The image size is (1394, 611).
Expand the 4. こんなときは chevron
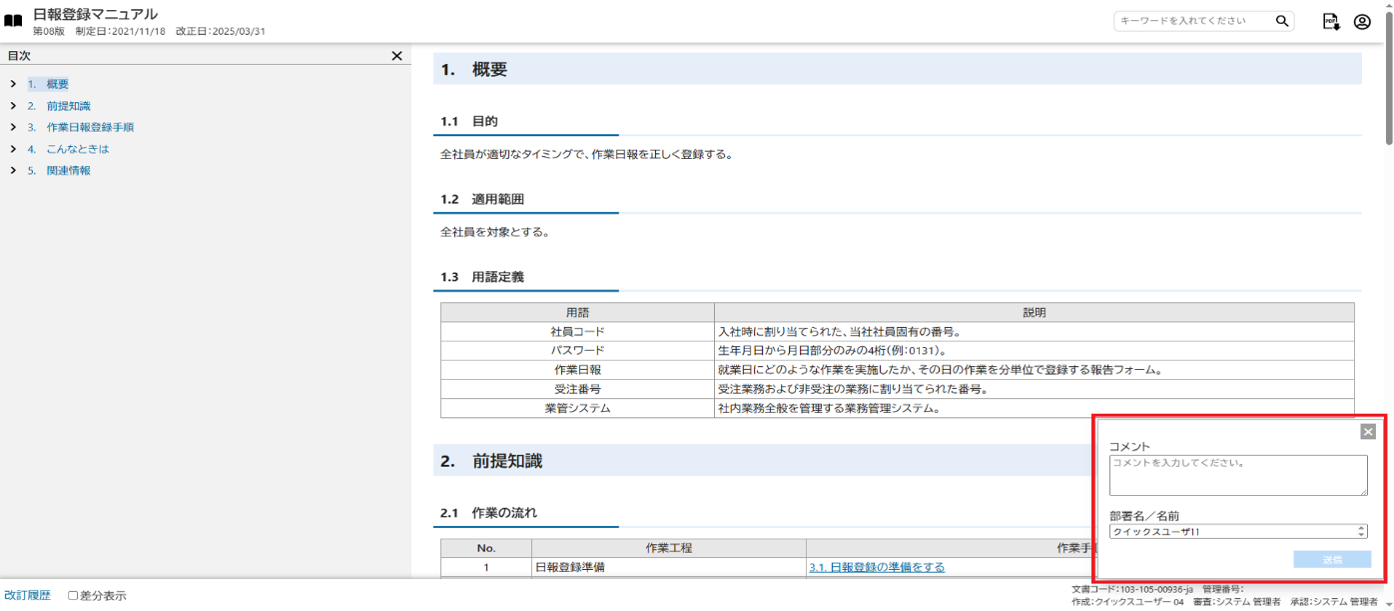point(13,149)
